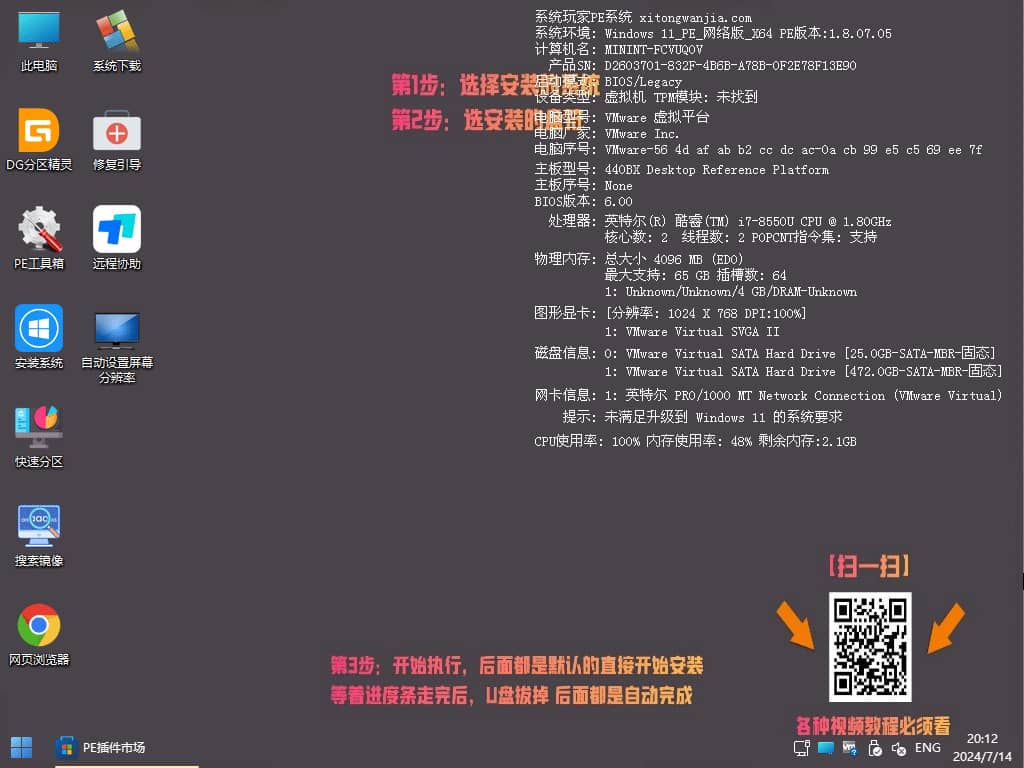Open the Windows Start button
Viewport: 1024px width, 768px height.
(22, 747)
